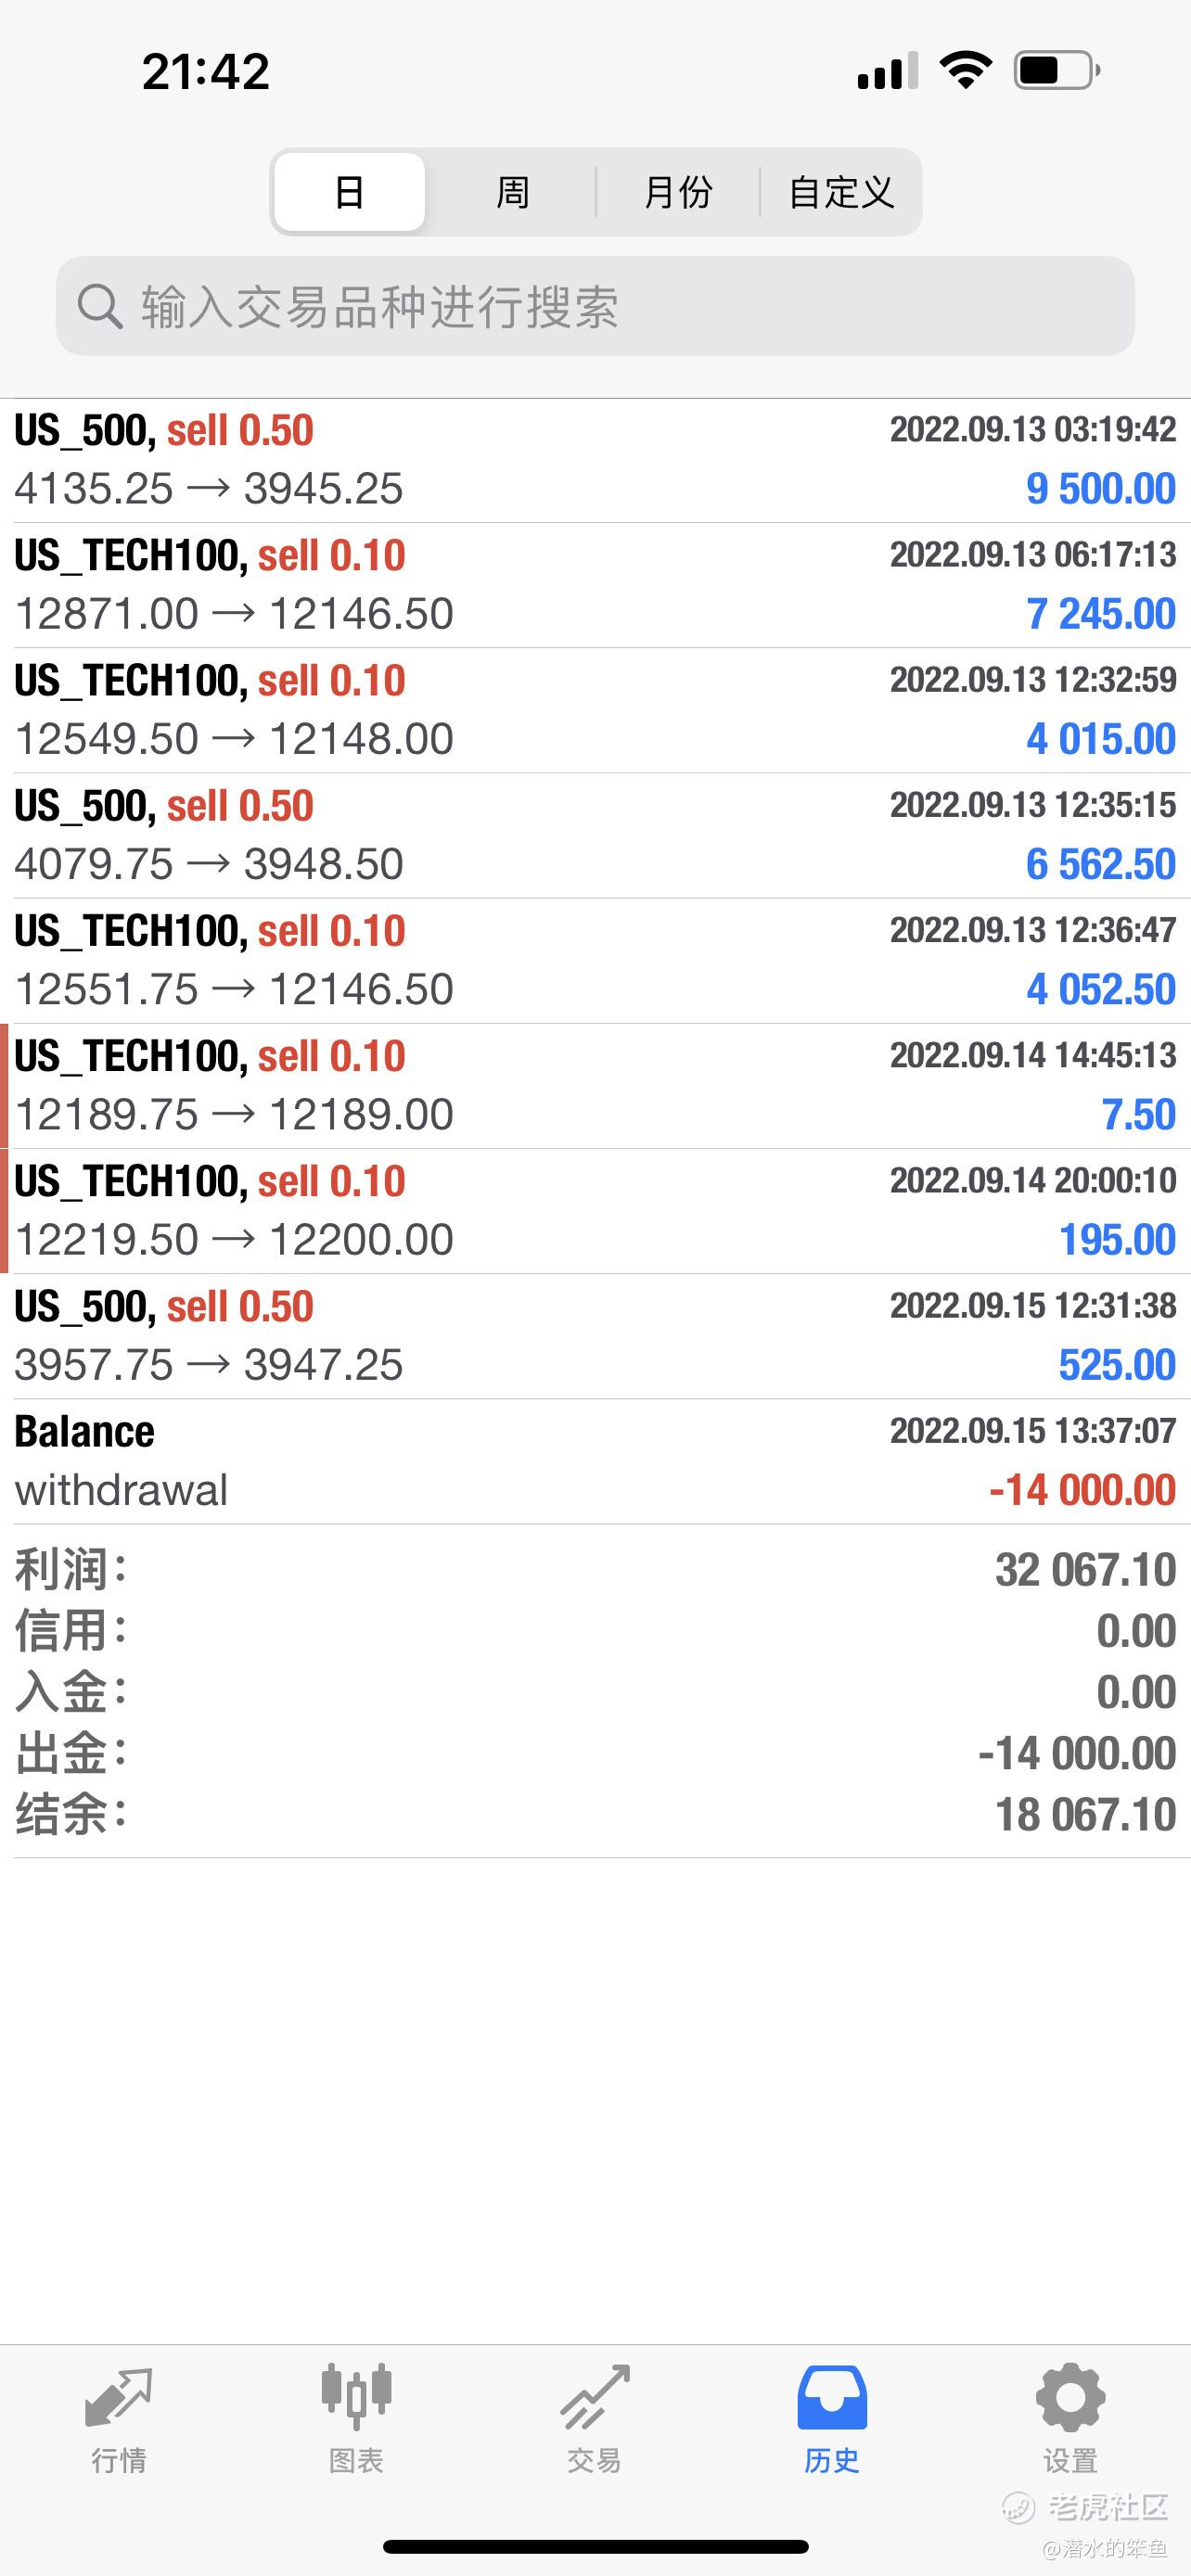Choose the 自定义 custom period

pyautogui.click(x=841, y=192)
